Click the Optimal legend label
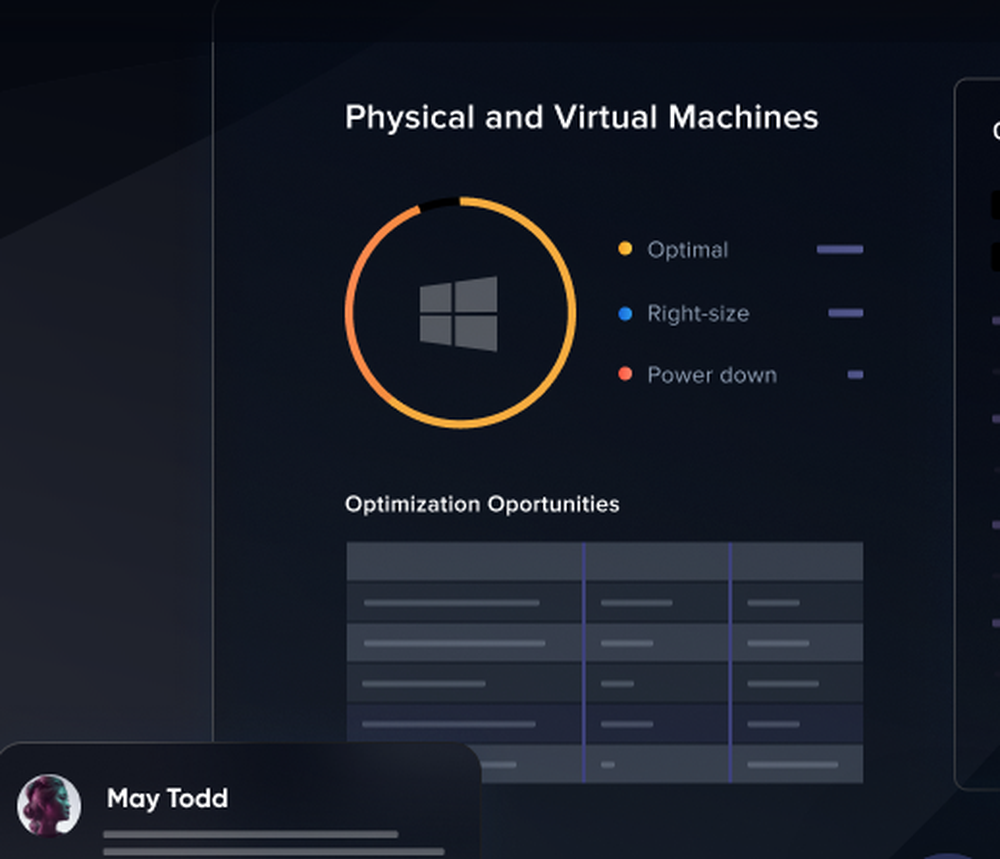1000x859 pixels. 688,250
